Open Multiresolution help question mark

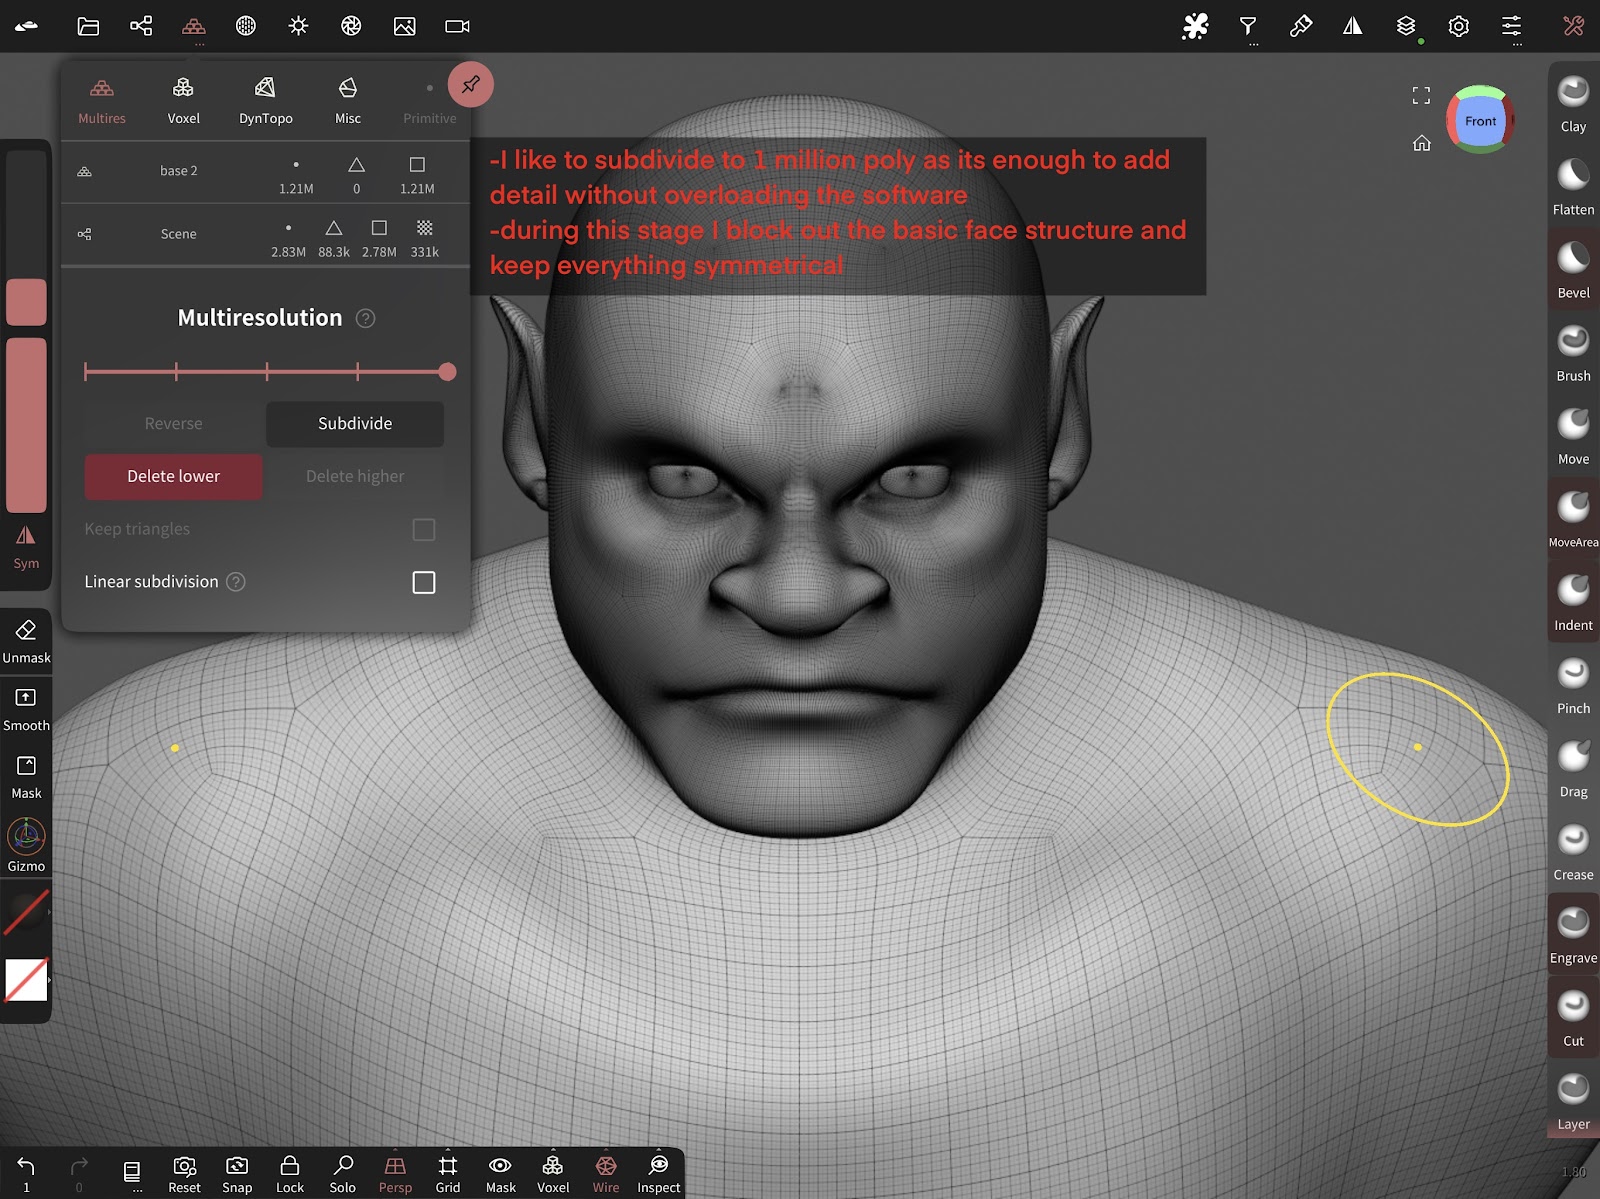click(366, 318)
